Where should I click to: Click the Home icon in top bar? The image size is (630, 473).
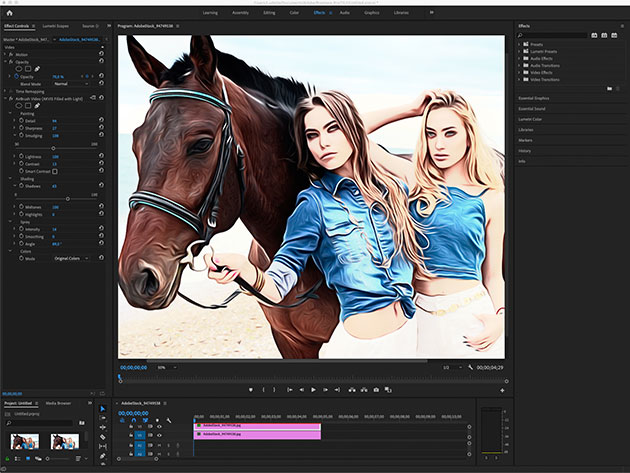(9, 12)
